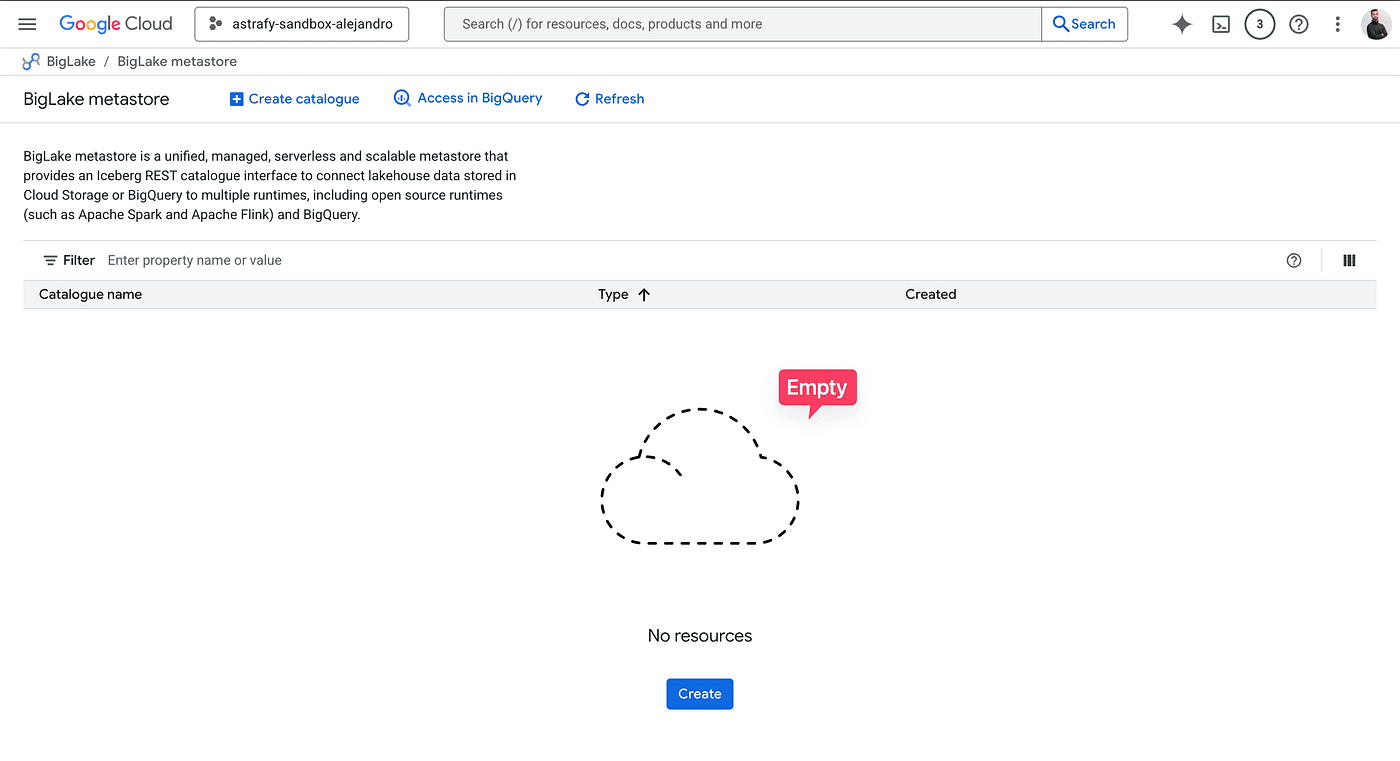1400x761 pixels.
Task: Click the BigLake metastore breadcrumb
Action: click(x=177, y=61)
